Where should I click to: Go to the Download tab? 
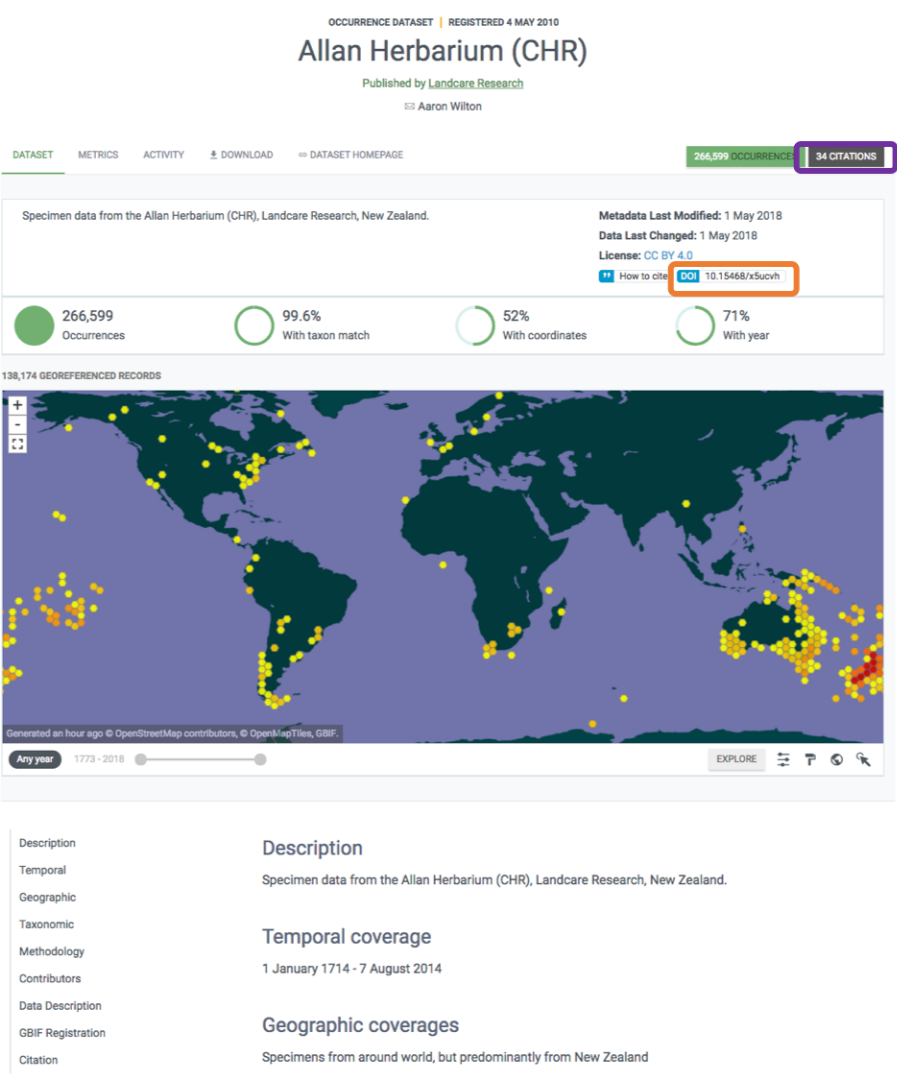[x=241, y=155]
